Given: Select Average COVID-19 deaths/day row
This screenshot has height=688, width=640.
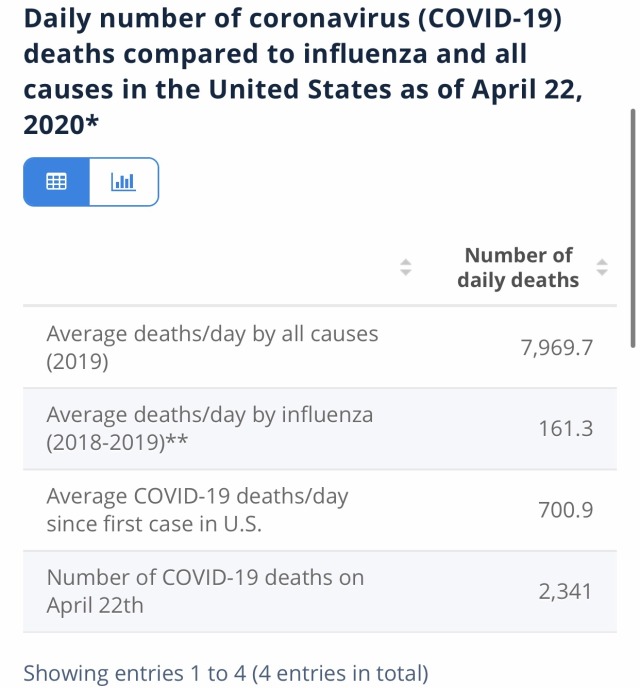Looking at the screenshot, I should (320, 510).
